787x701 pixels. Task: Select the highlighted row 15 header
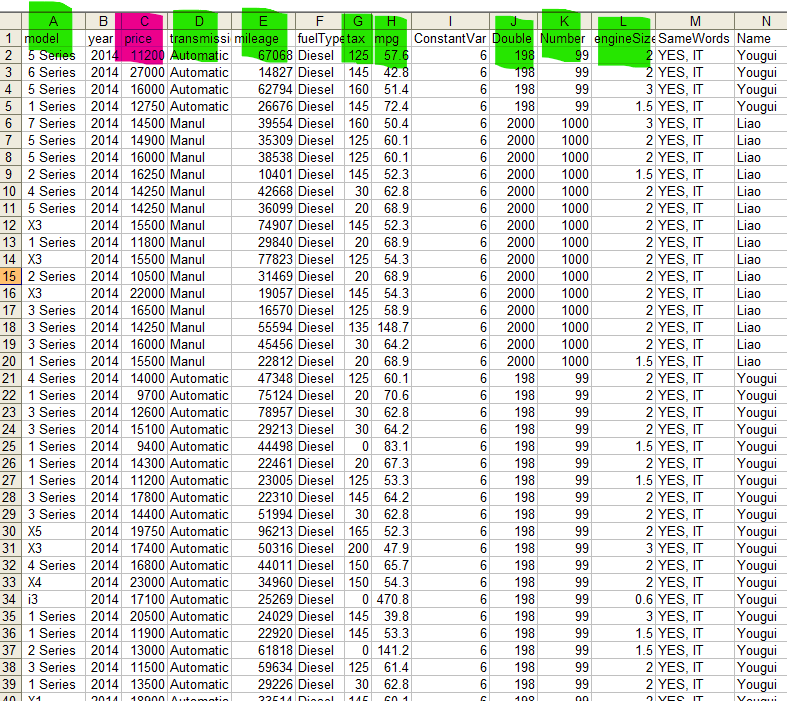[11, 276]
